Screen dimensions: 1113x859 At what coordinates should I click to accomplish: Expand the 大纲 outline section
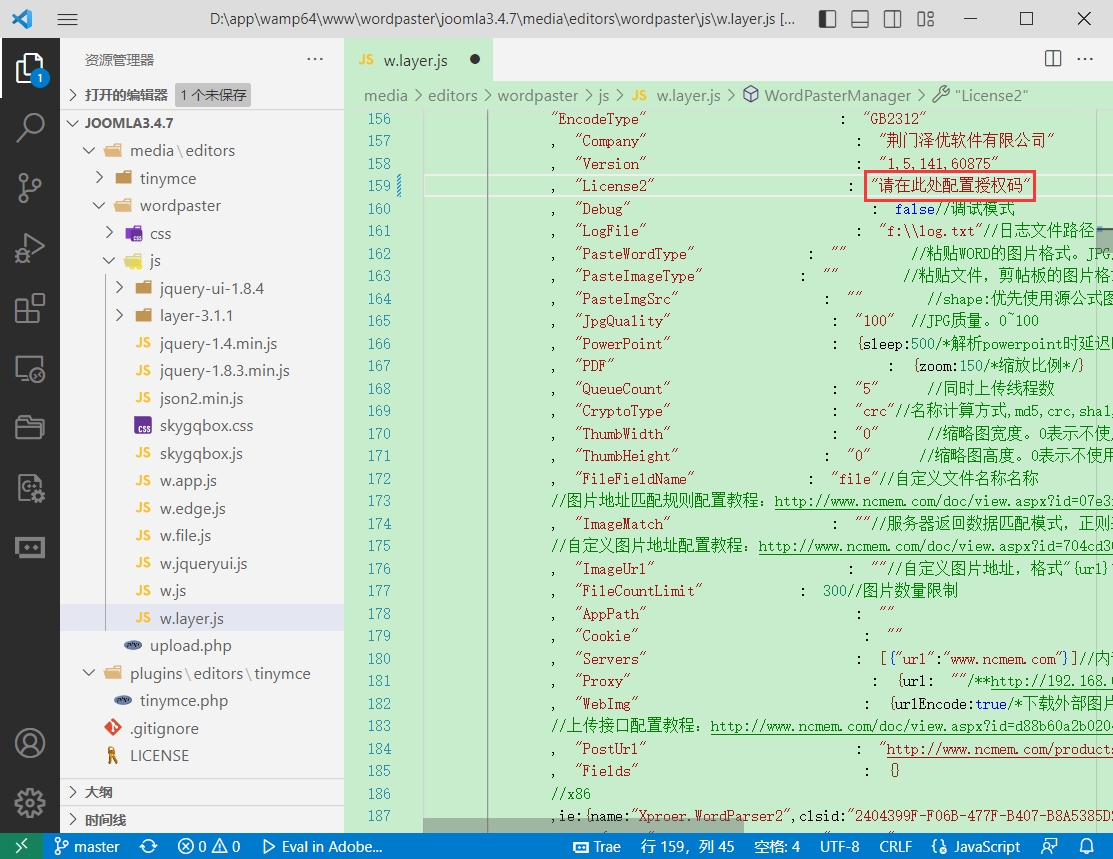point(98,792)
